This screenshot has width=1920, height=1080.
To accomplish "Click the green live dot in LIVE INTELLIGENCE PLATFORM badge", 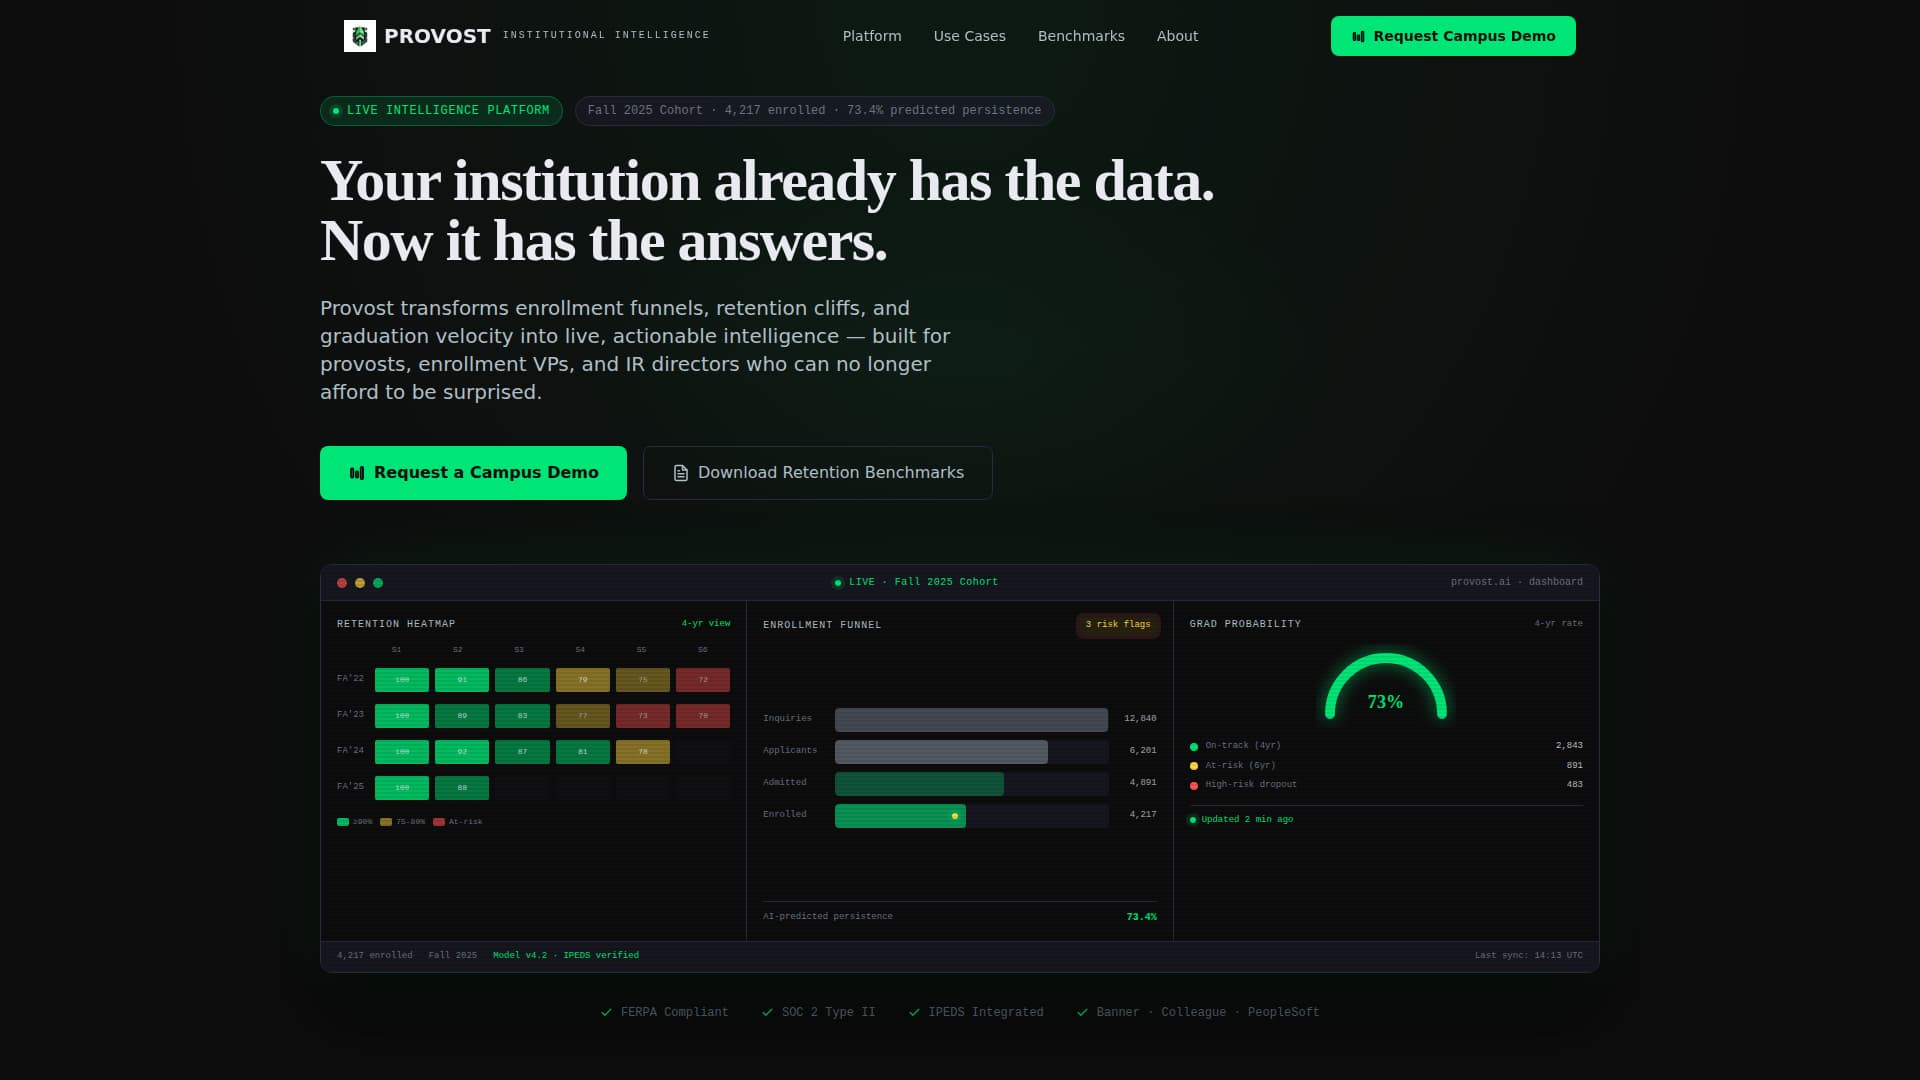I will tap(336, 111).
